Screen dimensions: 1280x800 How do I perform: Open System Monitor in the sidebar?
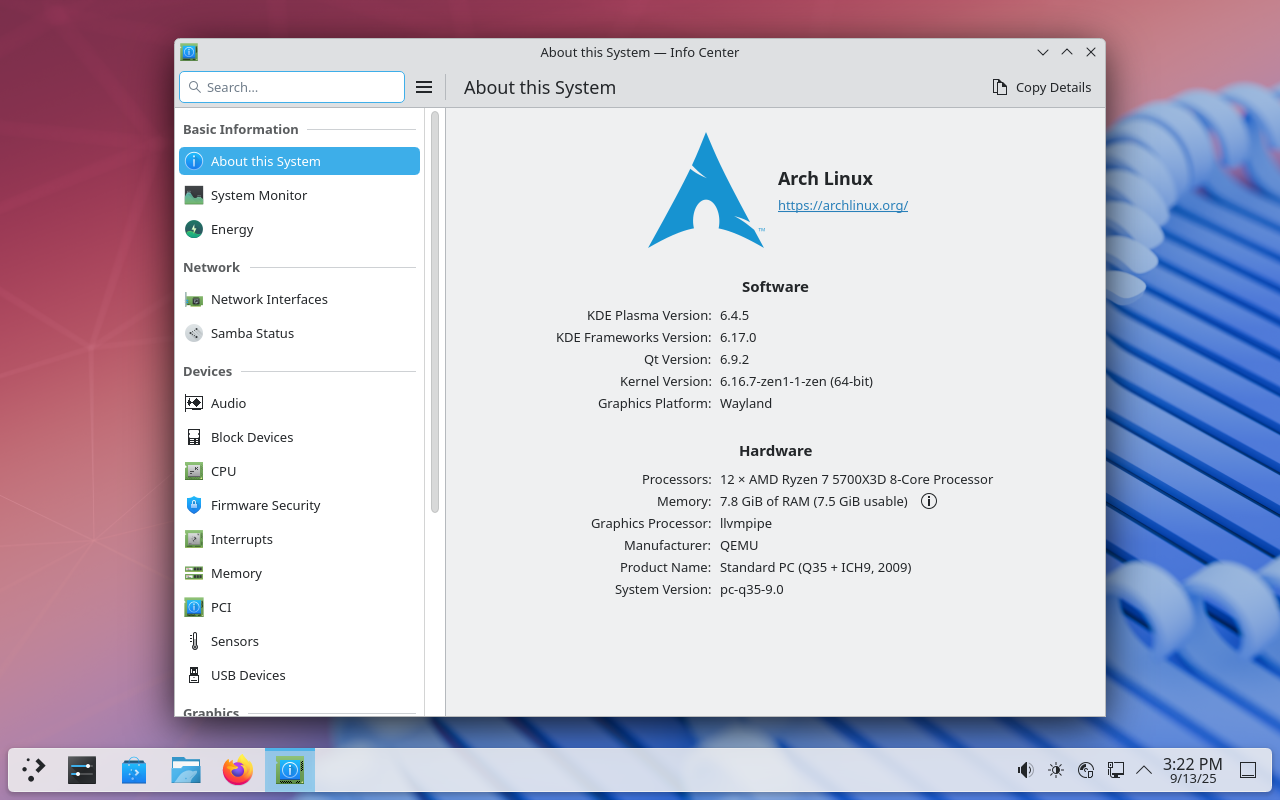(x=258, y=195)
